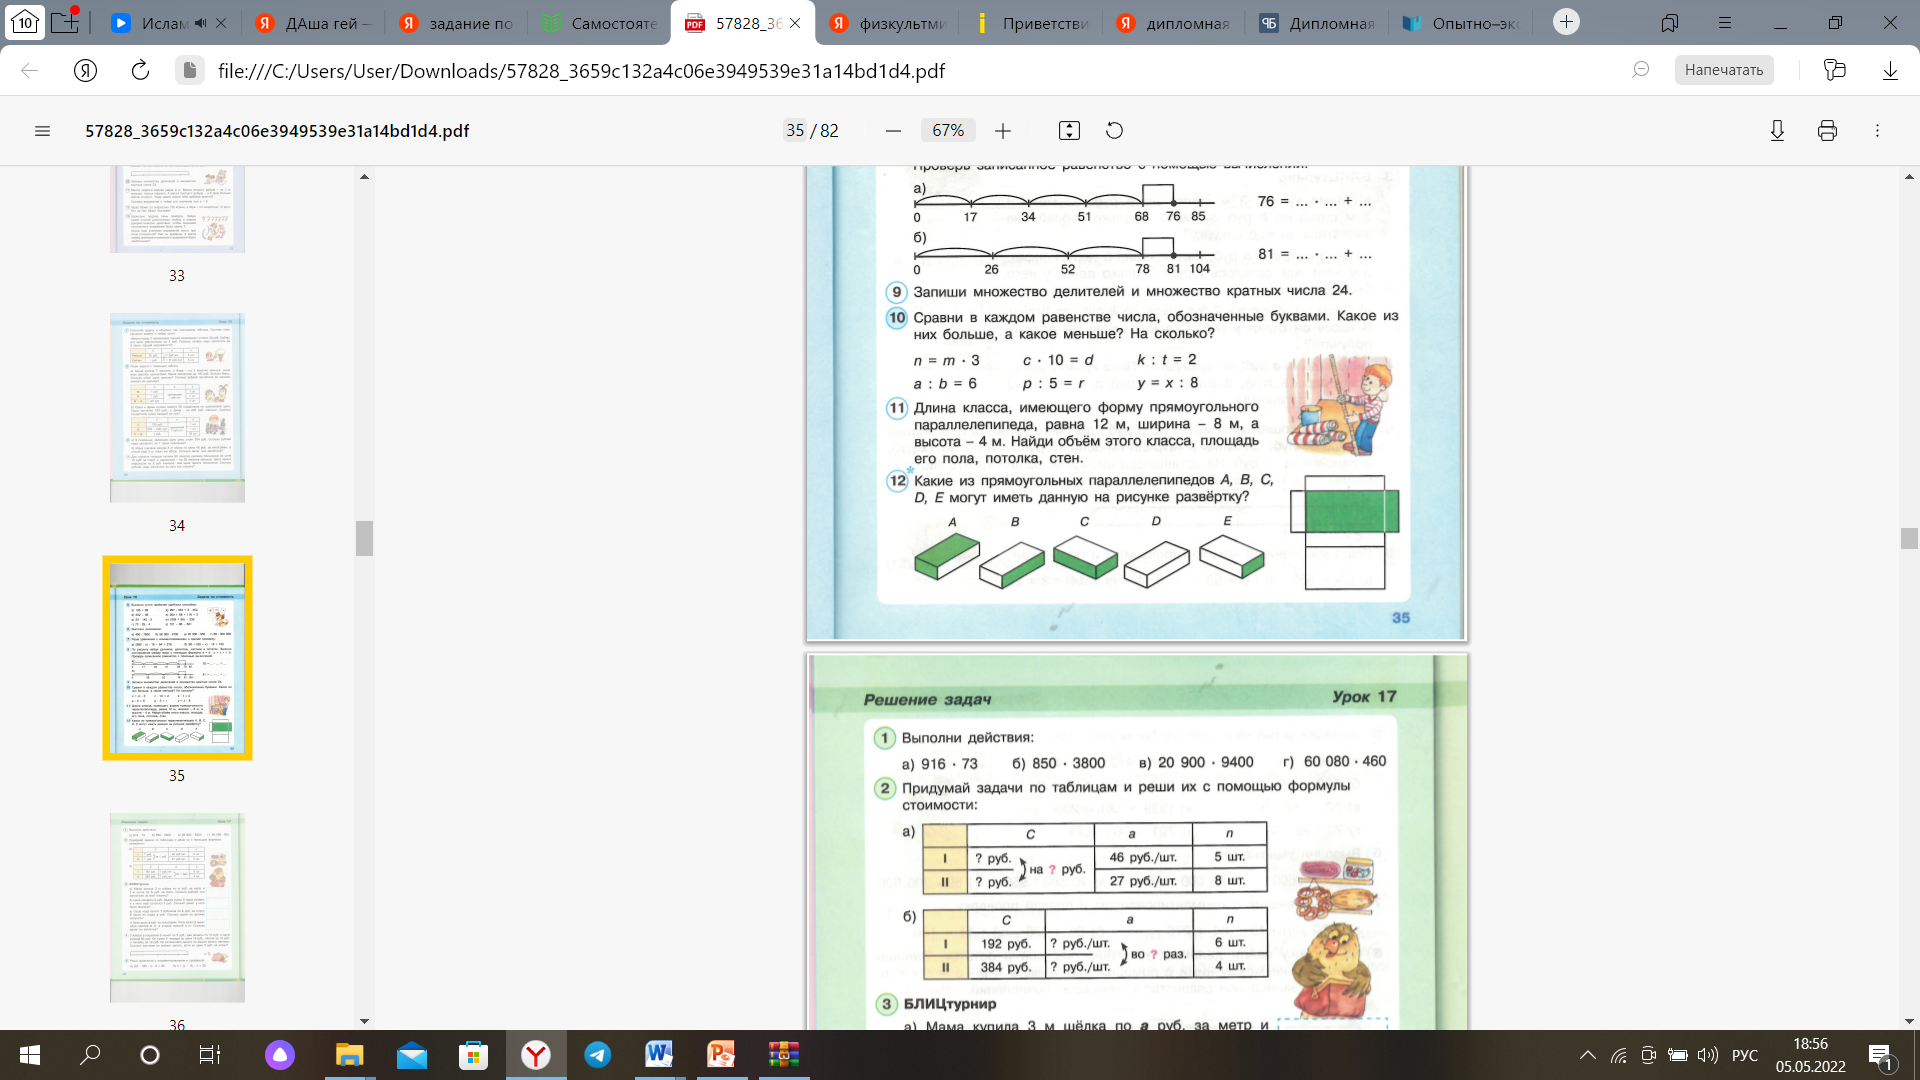Open WinRAR from taskbar

coord(783,1055)
